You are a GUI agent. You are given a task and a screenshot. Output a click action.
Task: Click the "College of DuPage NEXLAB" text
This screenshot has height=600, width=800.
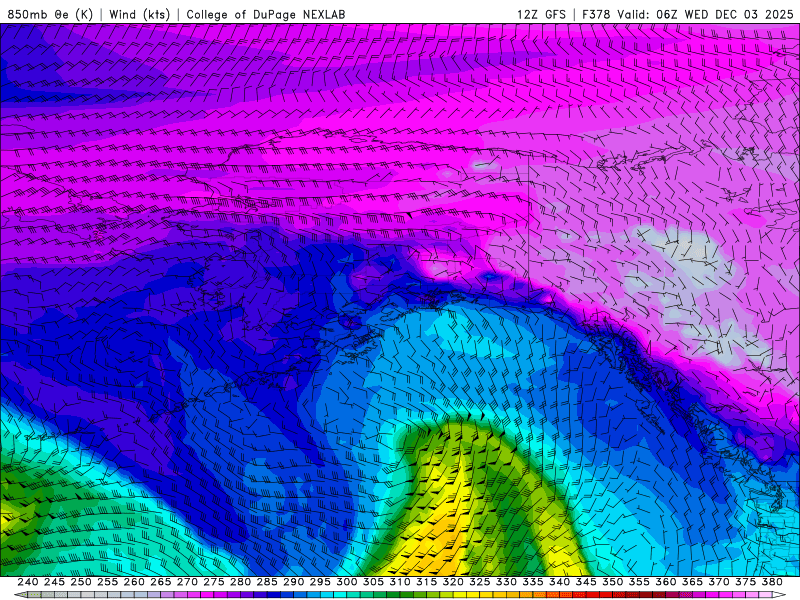tap(266, 14)
